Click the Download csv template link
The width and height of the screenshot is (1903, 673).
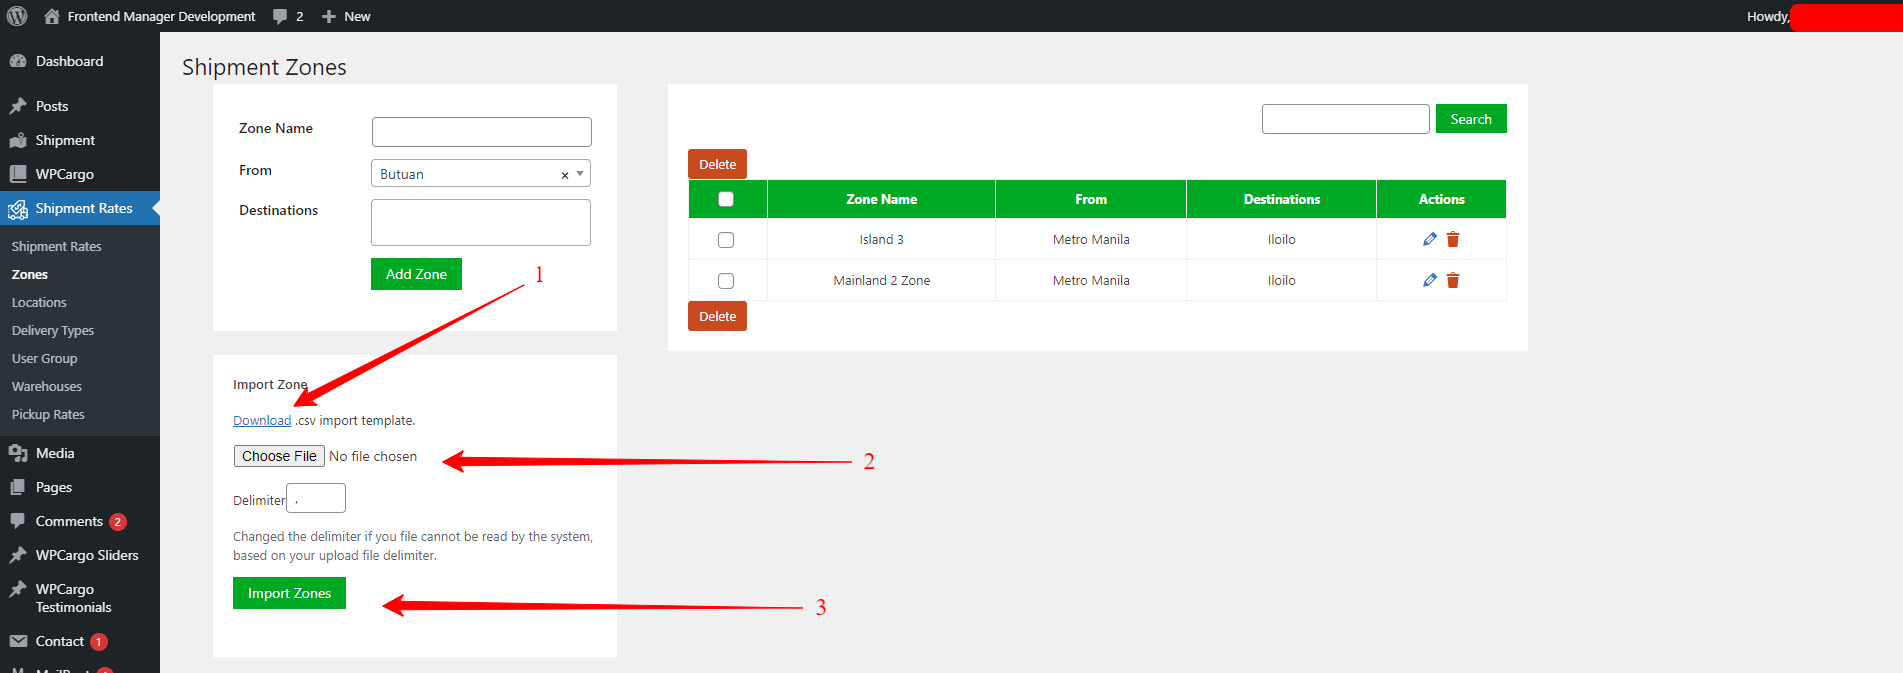[262, 421]
